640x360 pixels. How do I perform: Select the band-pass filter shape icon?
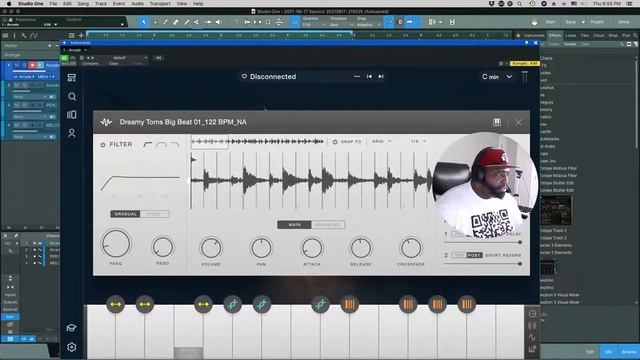162,144
